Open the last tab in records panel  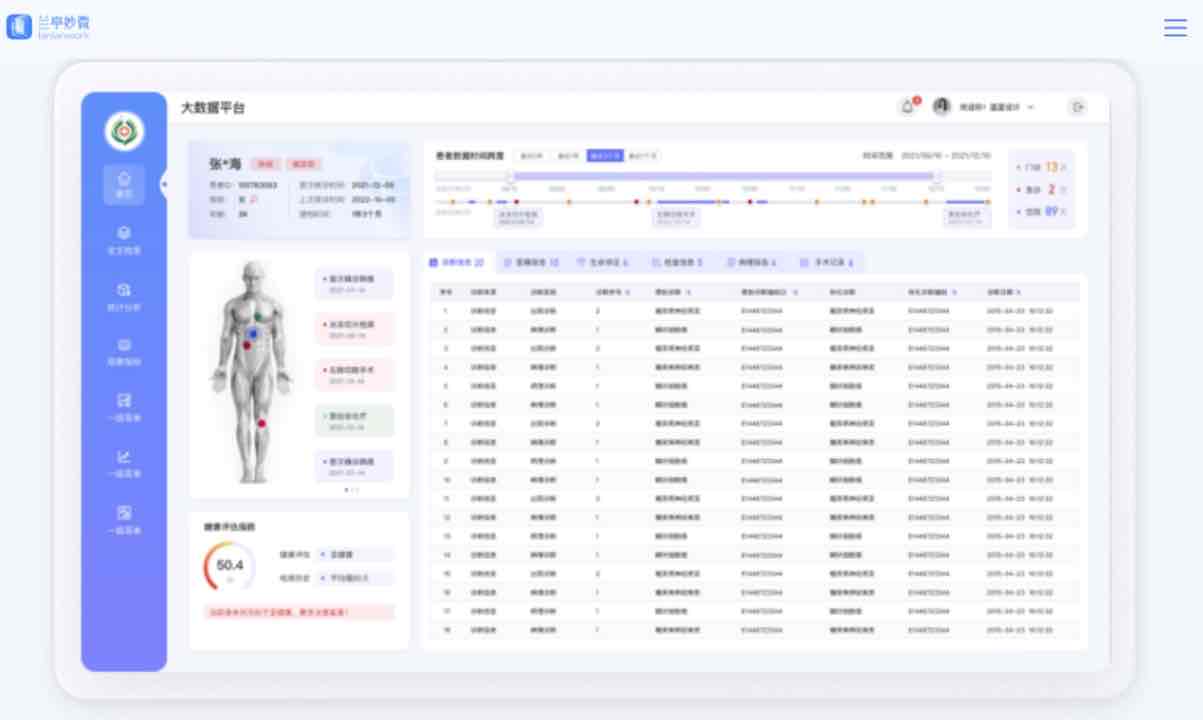[826, 263]
